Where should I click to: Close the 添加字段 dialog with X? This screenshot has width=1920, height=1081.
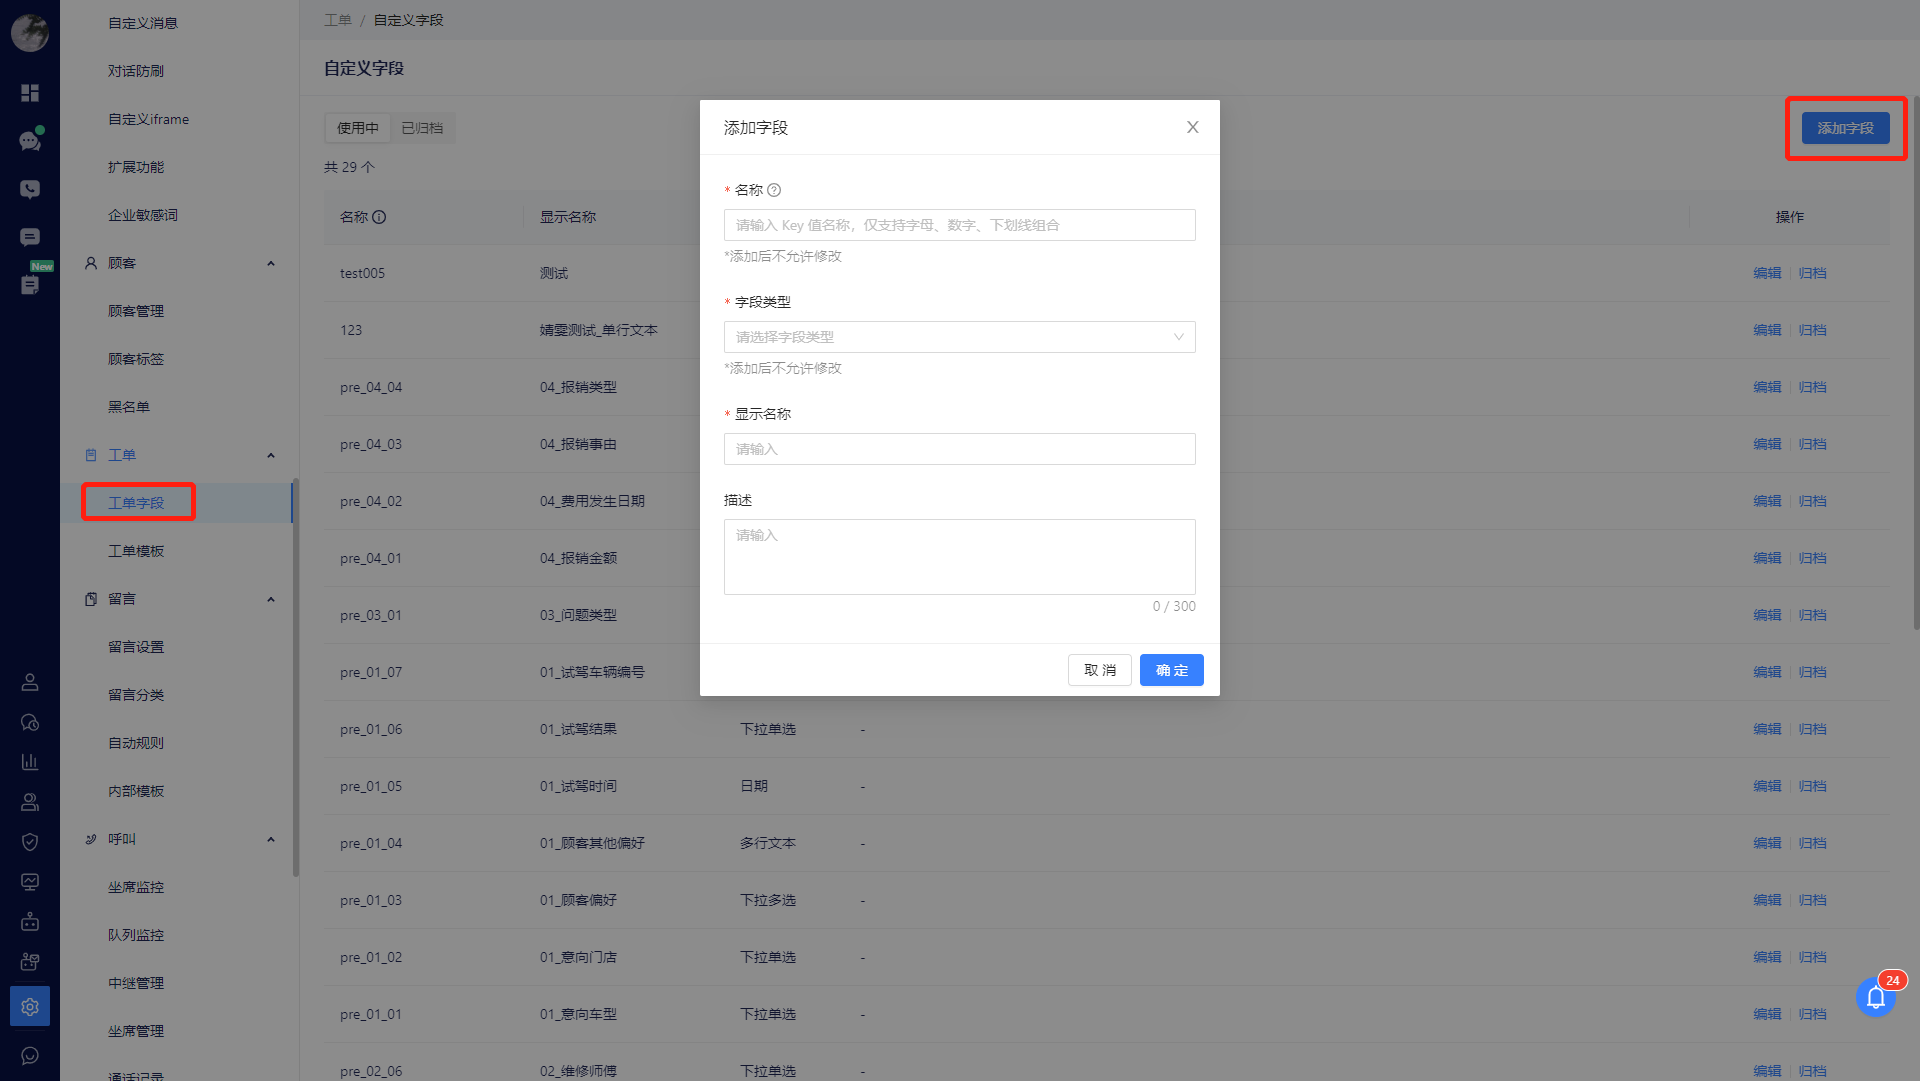(x=1193, y=127)
